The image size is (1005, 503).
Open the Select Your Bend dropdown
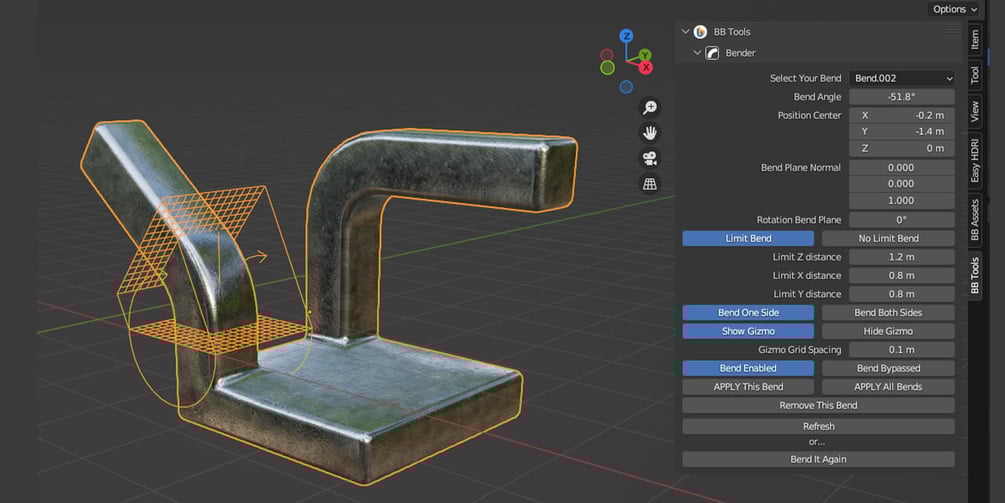(902, 78)
